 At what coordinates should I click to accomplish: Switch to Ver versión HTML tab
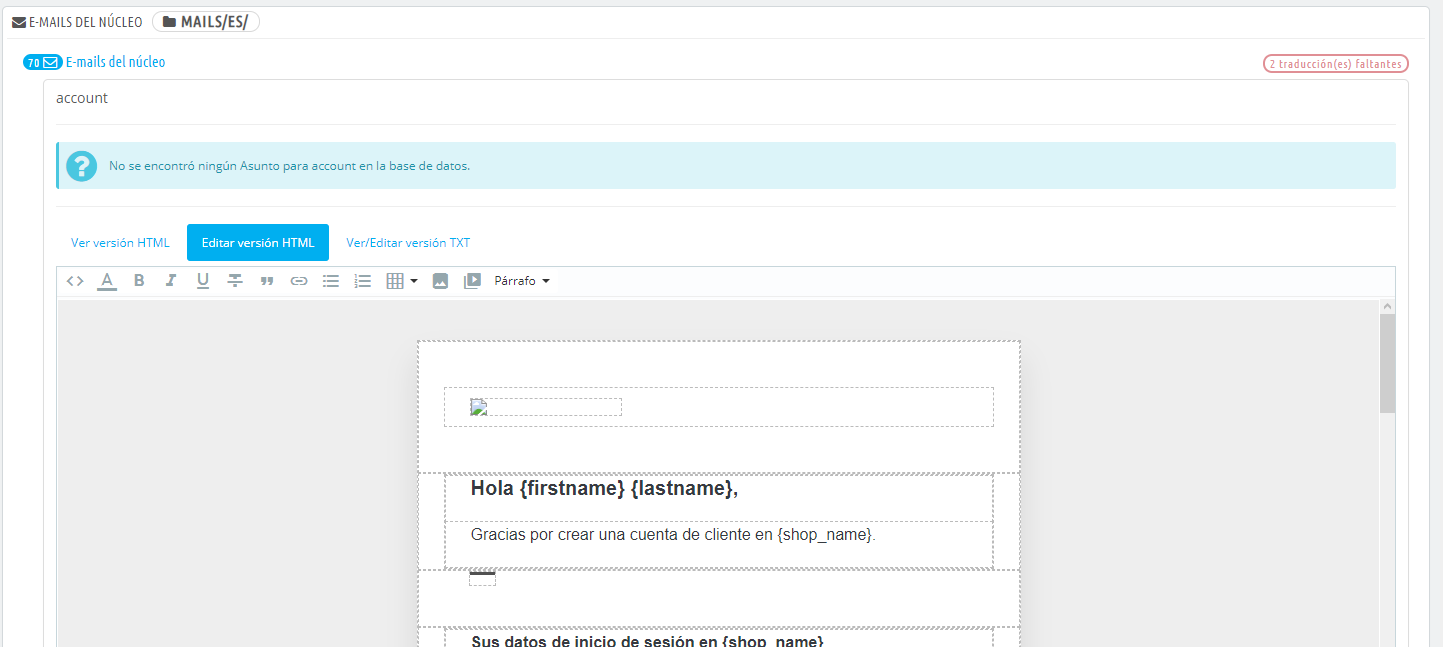pyautogui.click(x=120, y=243)
